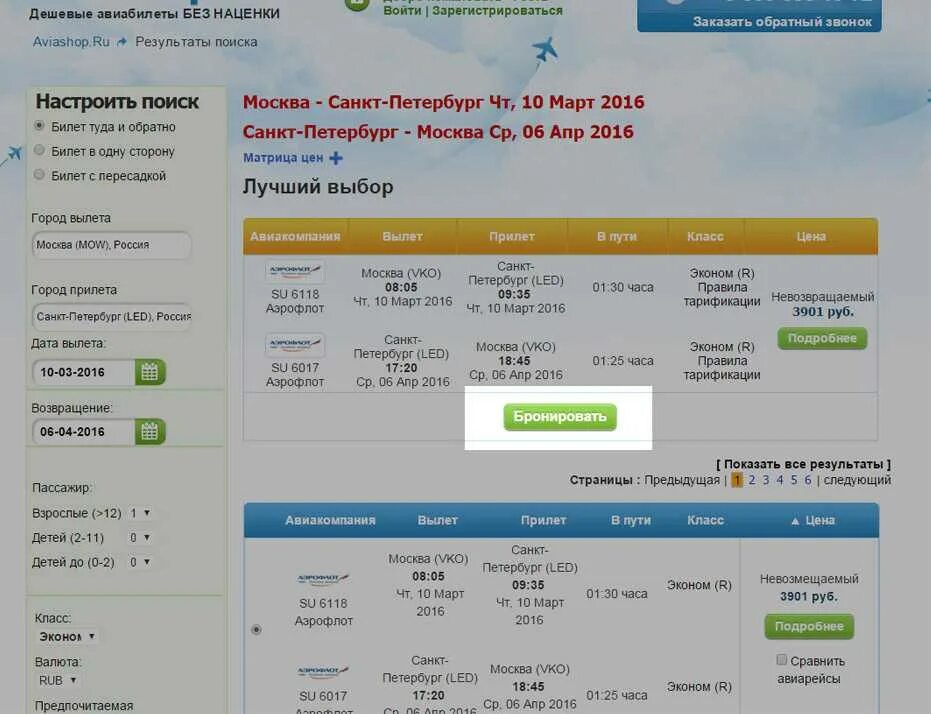Go to results page 6
The width and height of the screenshot is (931, 714).
(x=808, y=480)
